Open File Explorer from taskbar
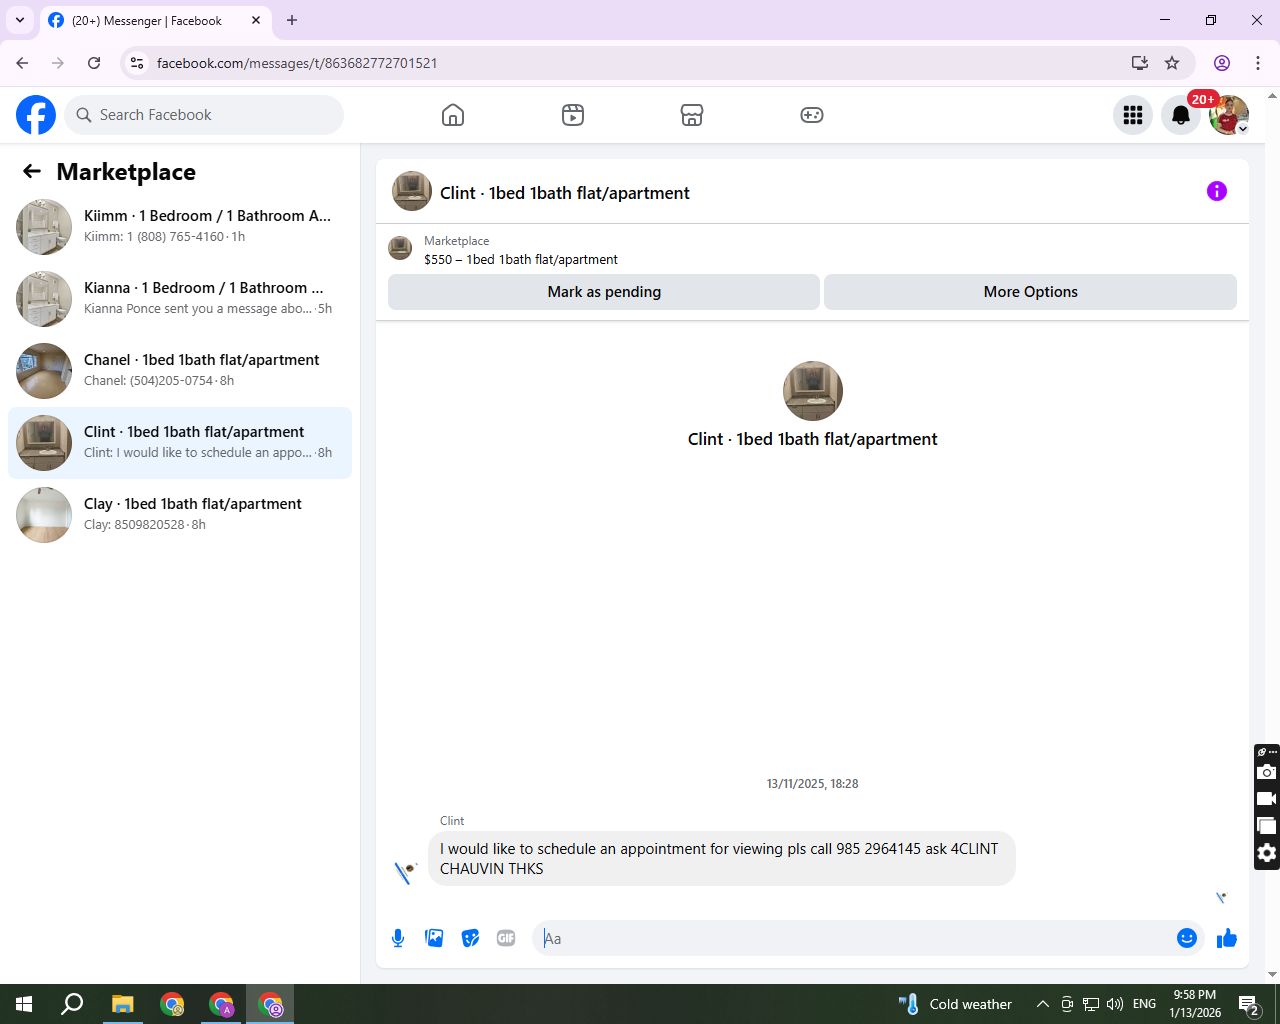 (x=122, y=1004)
